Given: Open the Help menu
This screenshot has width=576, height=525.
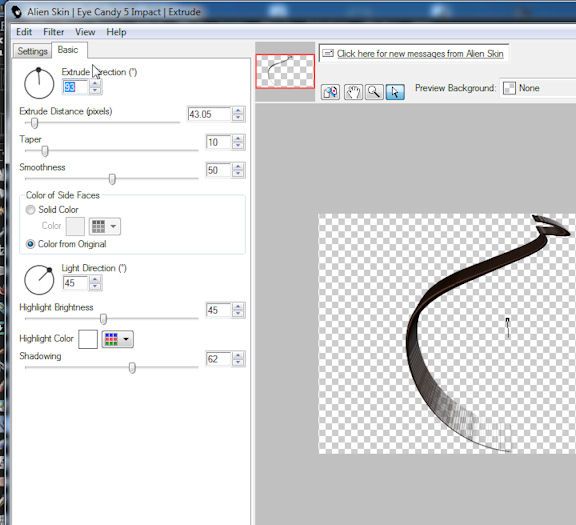Looking at the screenshot, I should pos(116,32).
